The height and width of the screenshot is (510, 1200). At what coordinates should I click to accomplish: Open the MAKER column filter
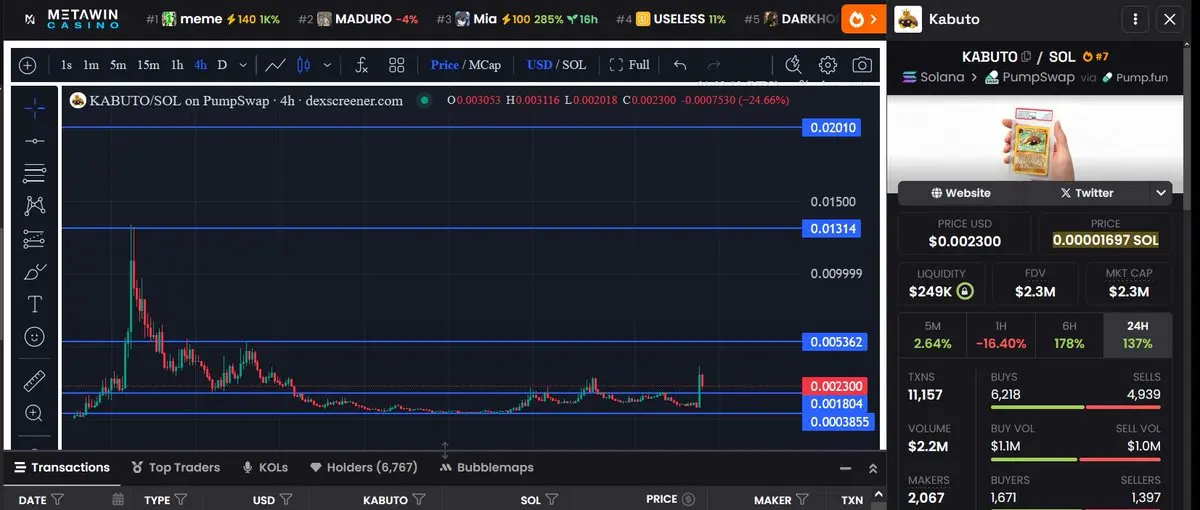[802, 499]
